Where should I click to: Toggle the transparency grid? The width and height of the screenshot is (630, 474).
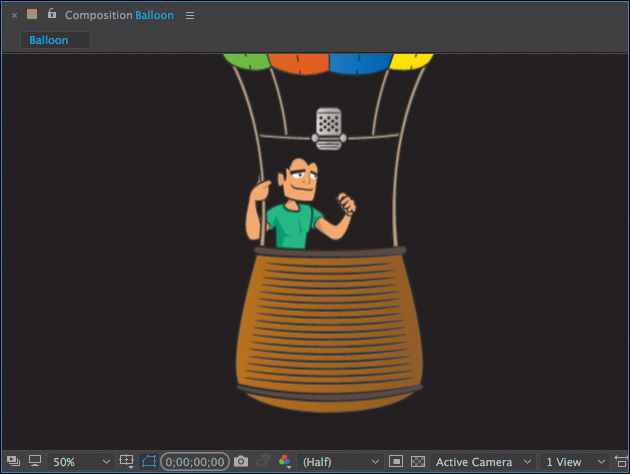point(418,462)
